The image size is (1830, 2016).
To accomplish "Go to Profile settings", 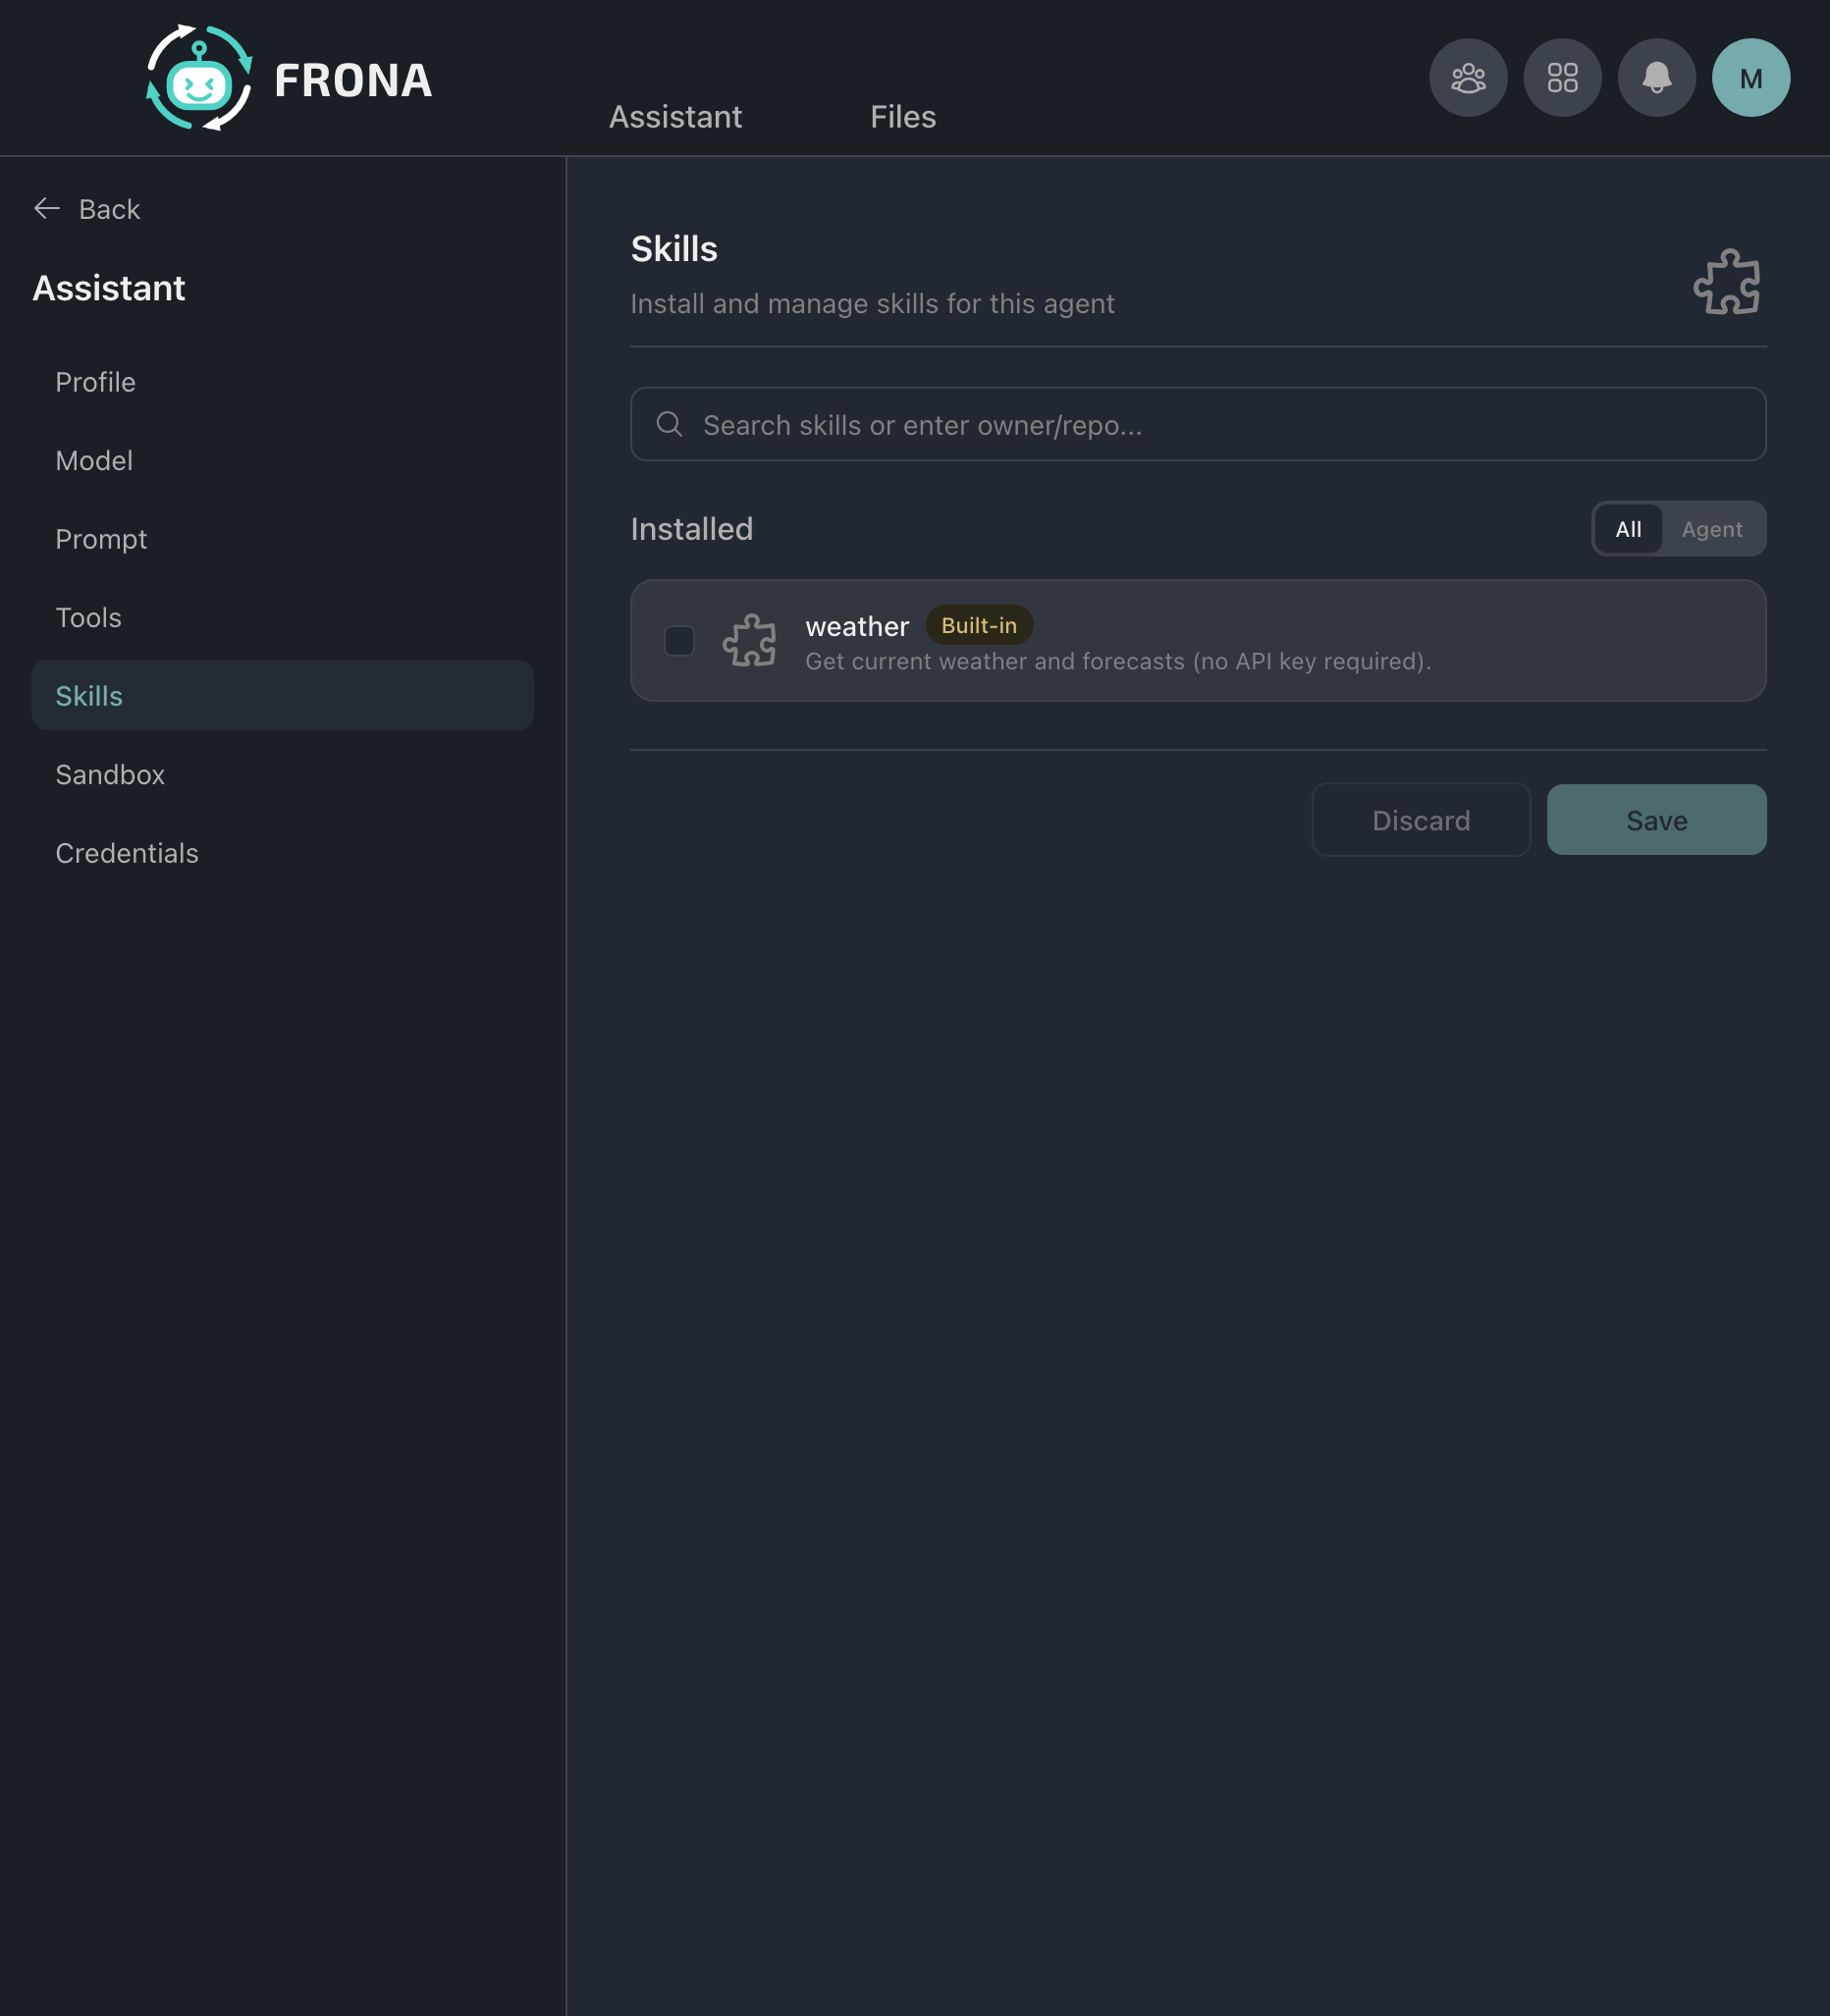I will [x=95, y=382].
